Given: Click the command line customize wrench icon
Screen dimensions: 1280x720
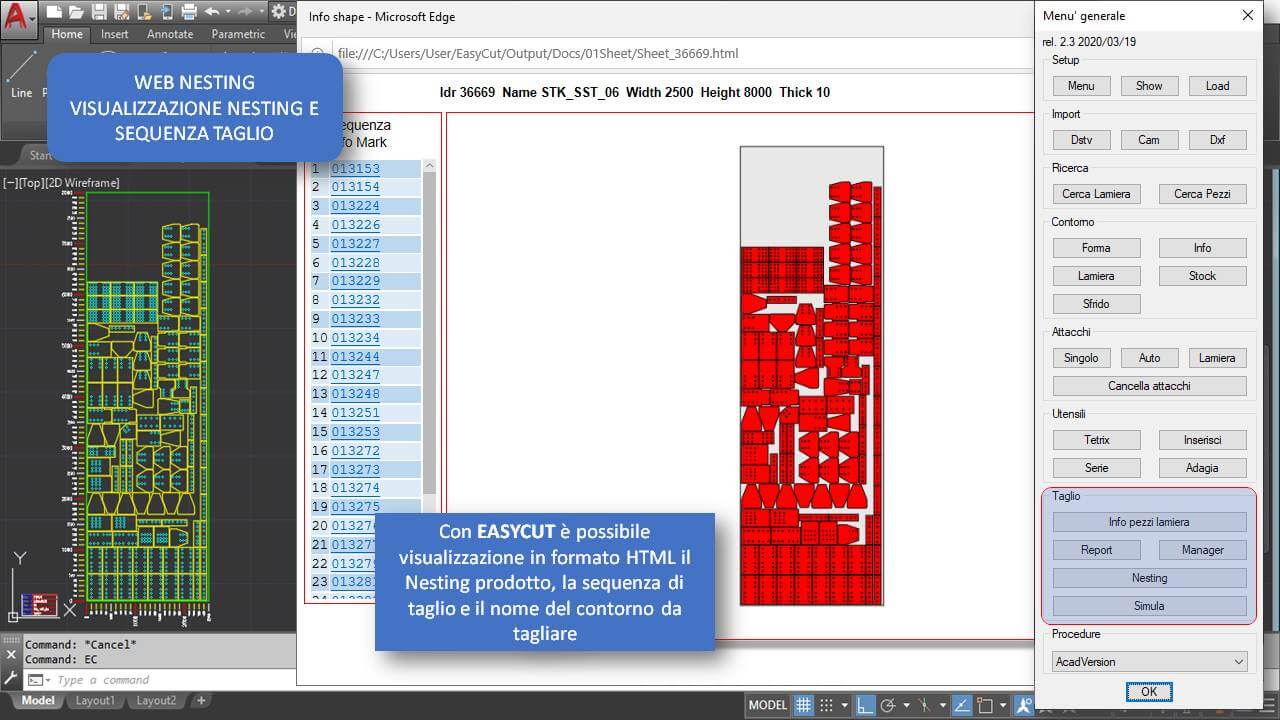Looking at the screenshot, I should 11,680.
